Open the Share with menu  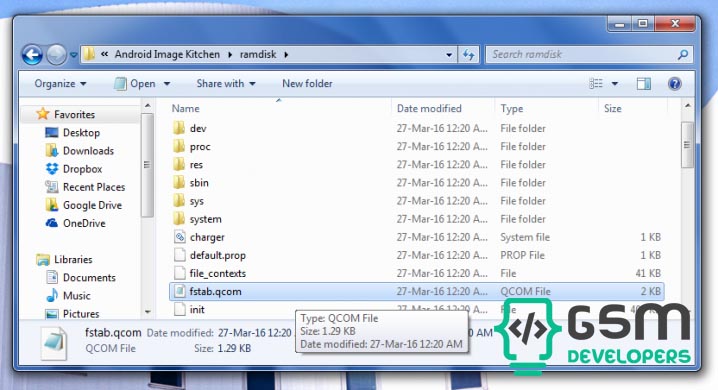226,84
